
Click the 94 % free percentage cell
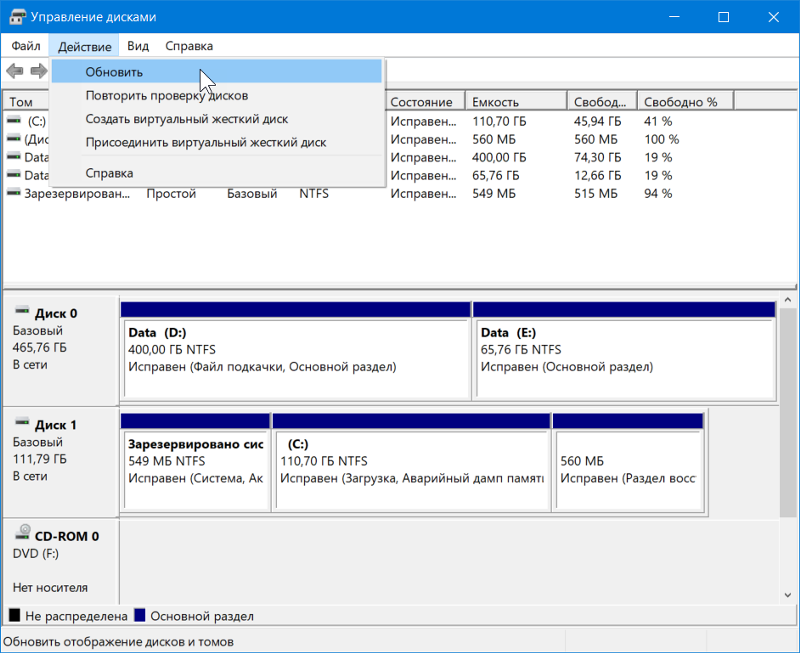point(658,193)
